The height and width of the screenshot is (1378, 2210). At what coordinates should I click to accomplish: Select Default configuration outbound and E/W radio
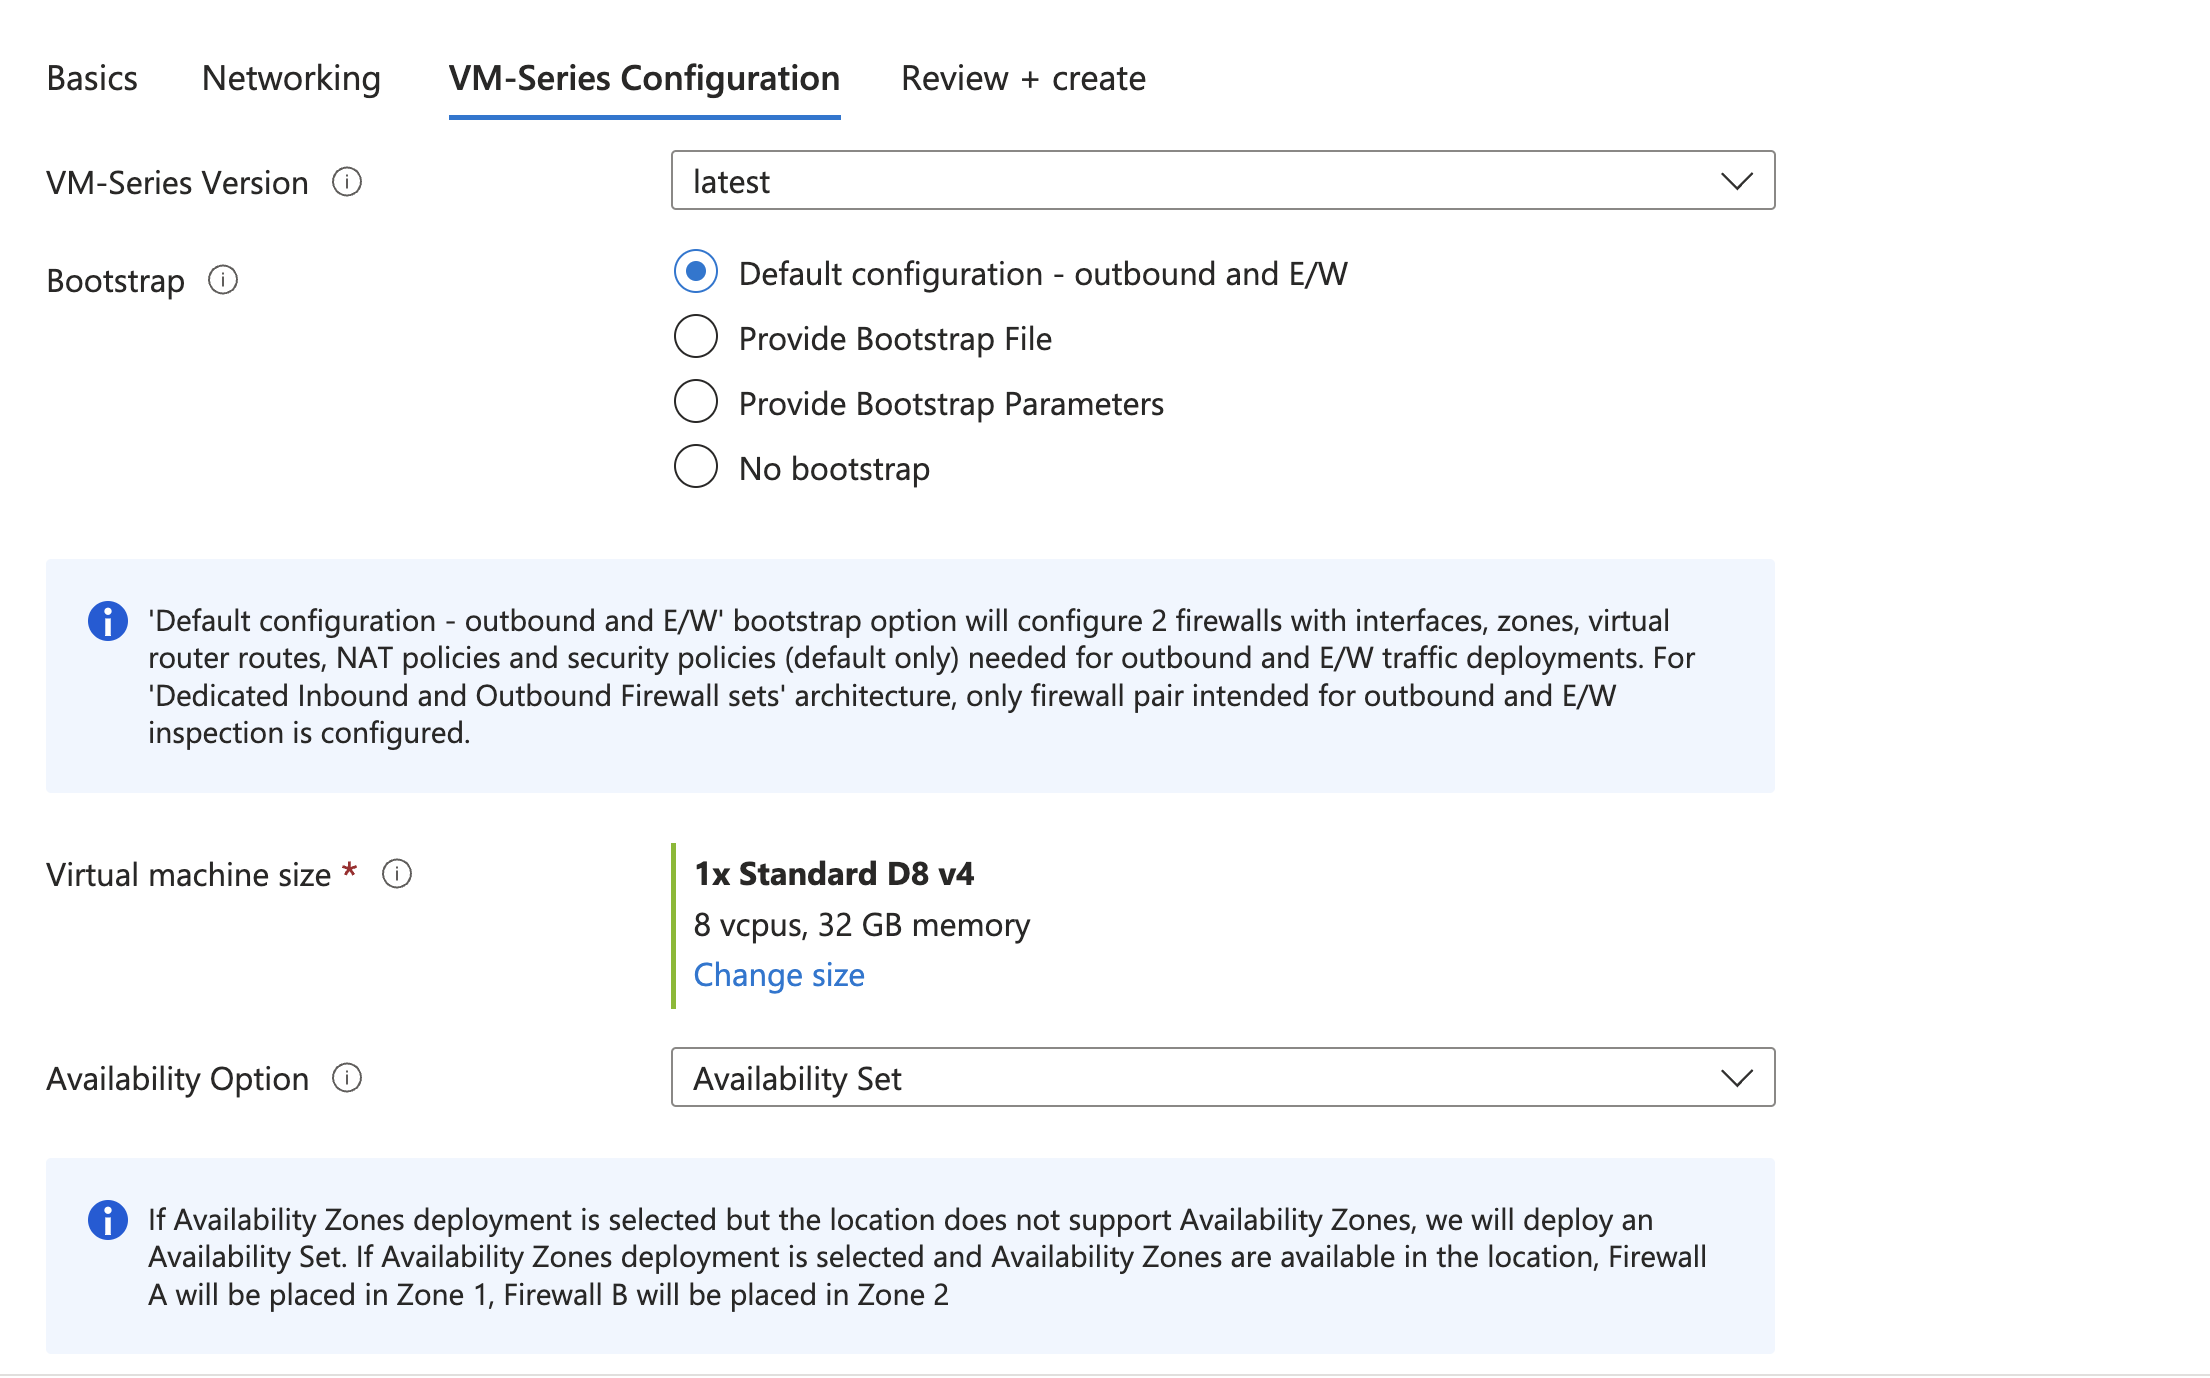pos(696,272)
